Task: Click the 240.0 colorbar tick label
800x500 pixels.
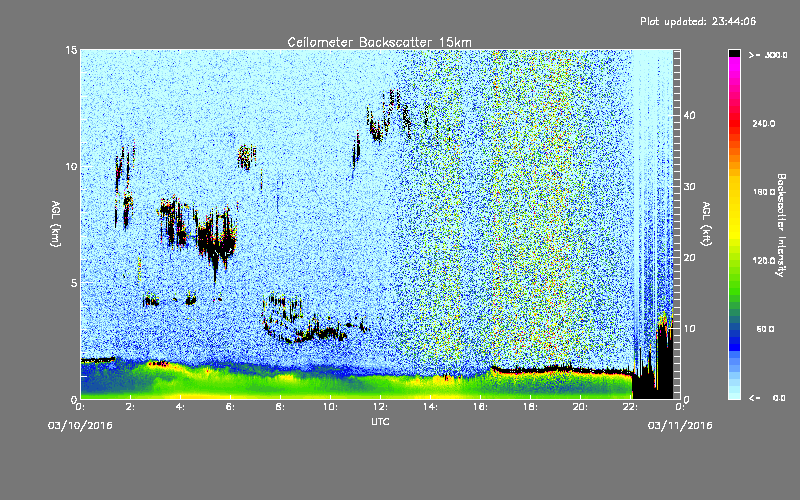Action: tap(764, 123)
